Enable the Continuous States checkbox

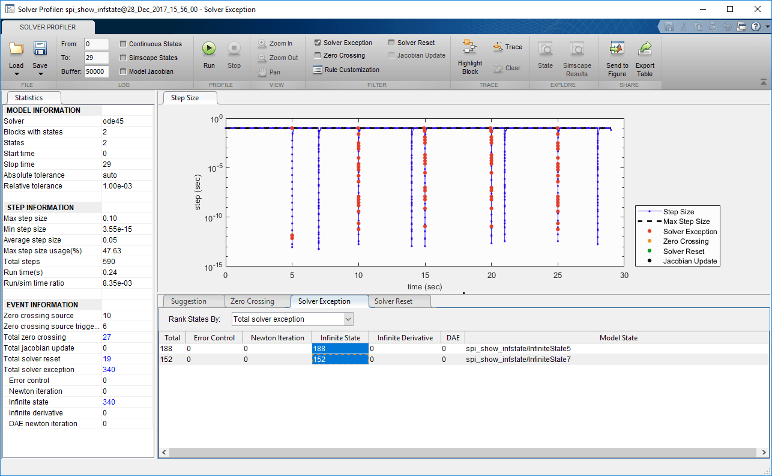tap(123, 44)
